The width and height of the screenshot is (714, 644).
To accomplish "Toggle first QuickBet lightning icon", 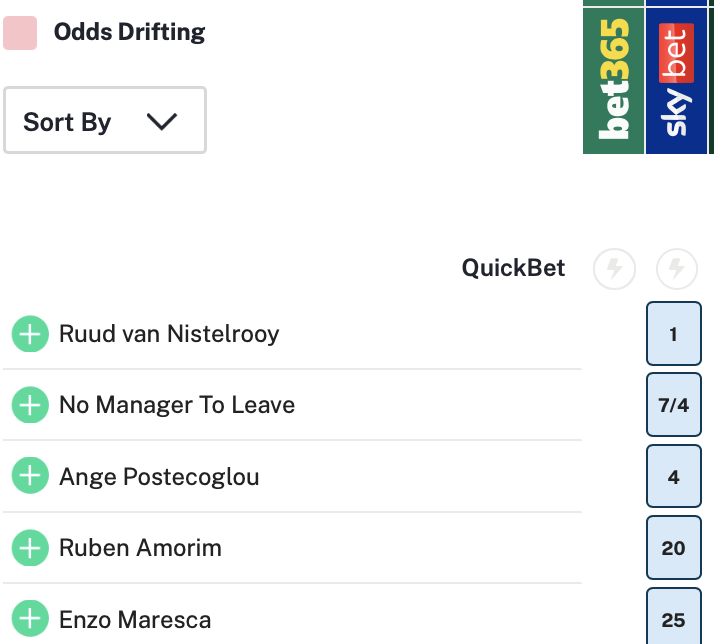I will coord(614,269).
